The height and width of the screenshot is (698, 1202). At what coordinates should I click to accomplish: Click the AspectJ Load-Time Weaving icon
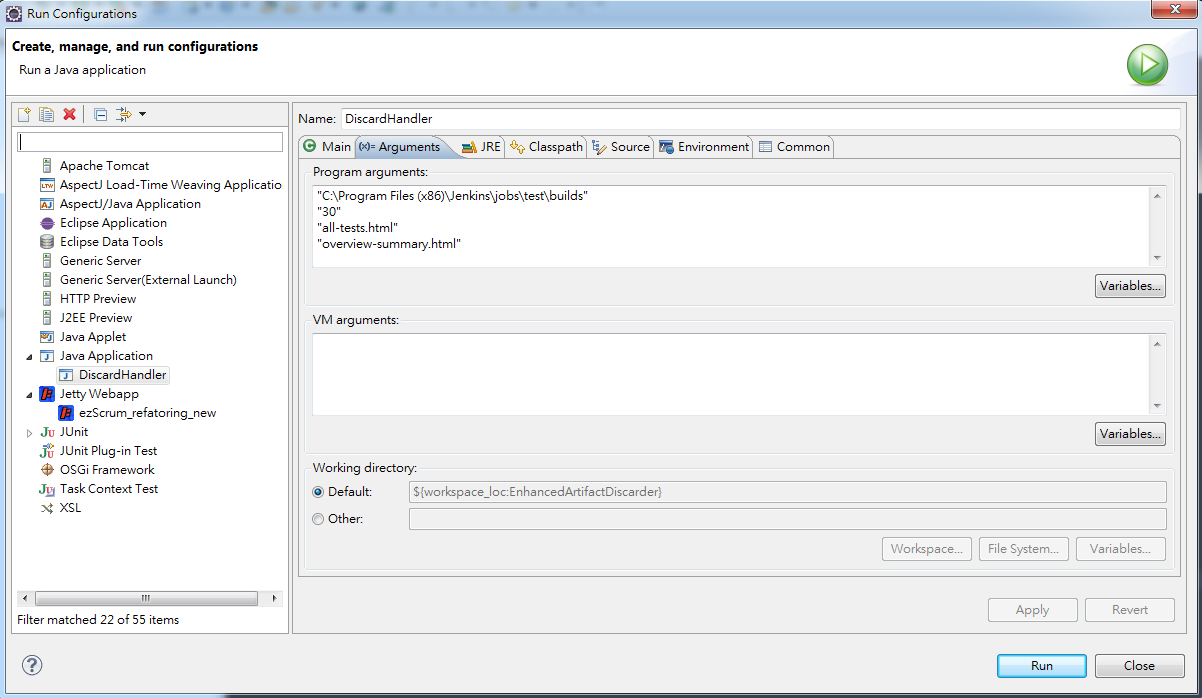47,185
